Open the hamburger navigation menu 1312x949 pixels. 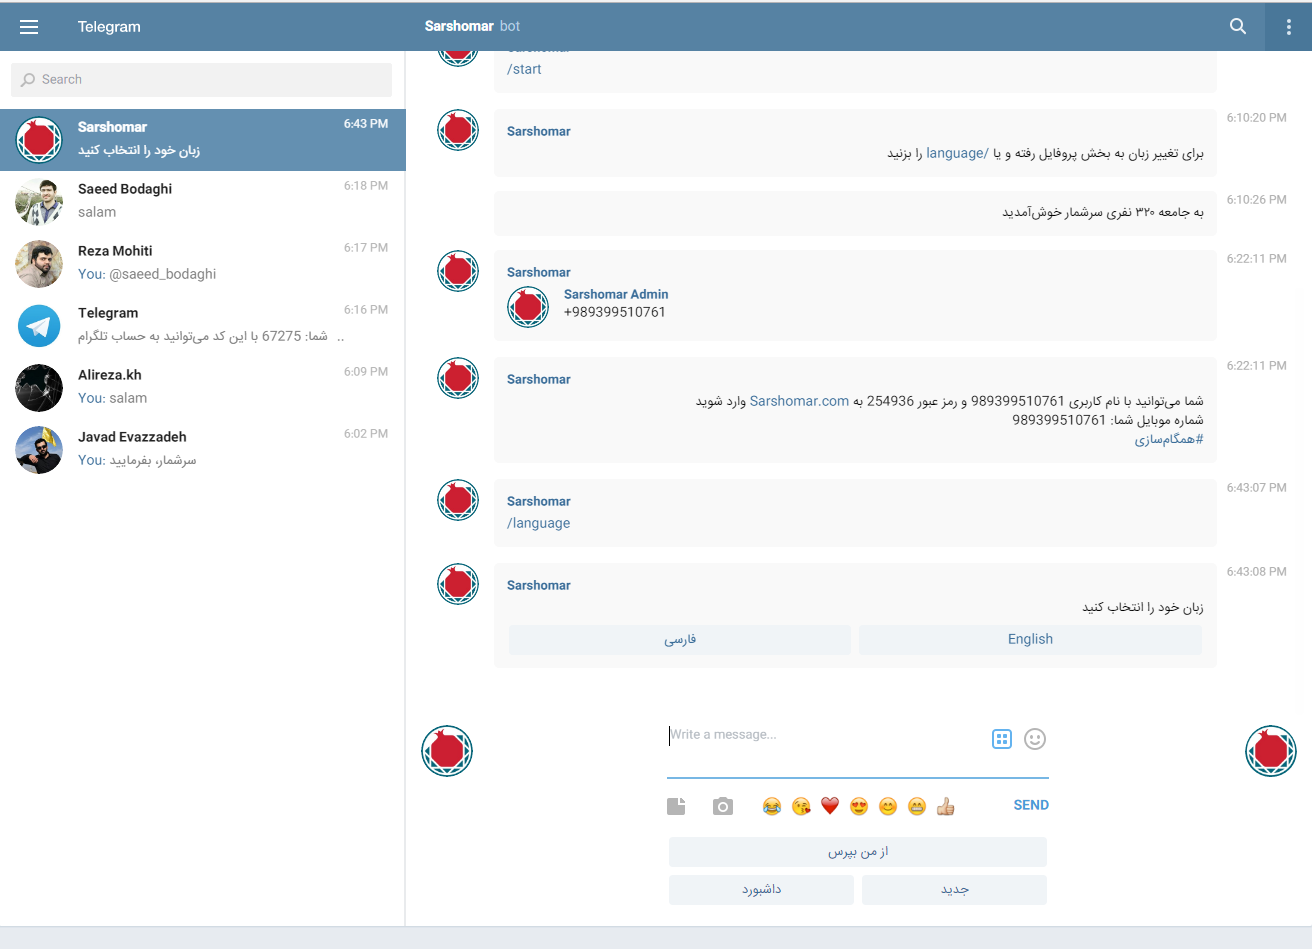click(x=29, y=26)
